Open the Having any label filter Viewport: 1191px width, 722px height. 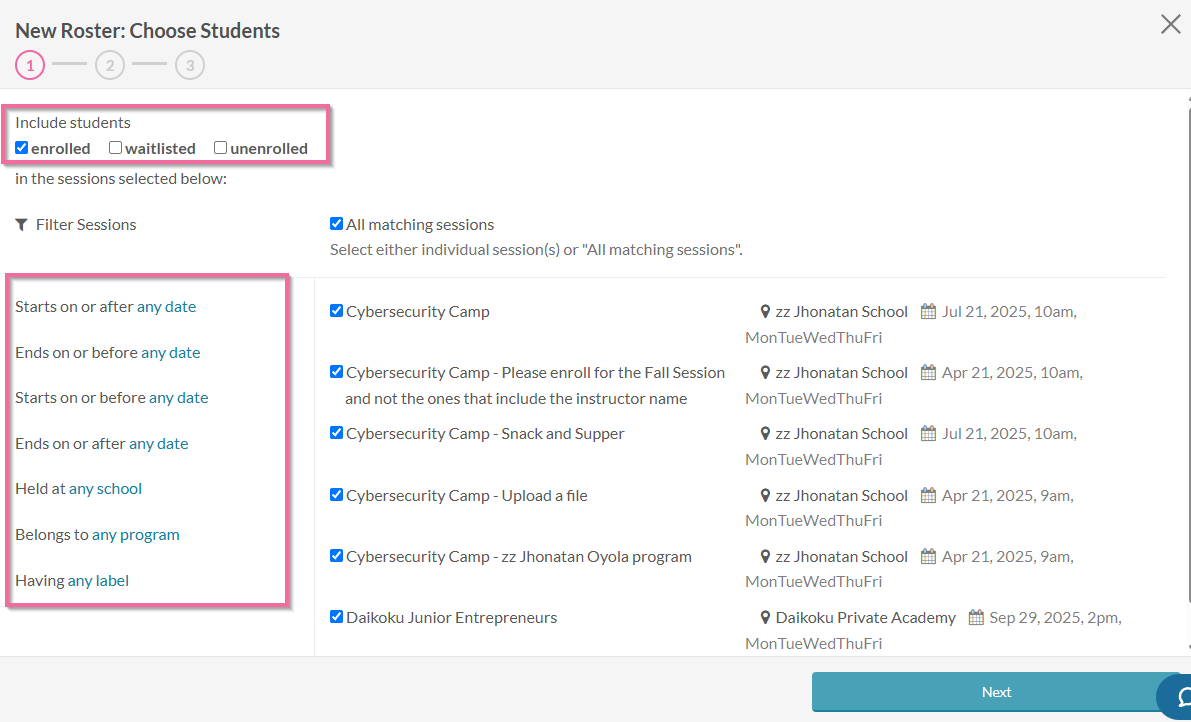pos(96,580)
